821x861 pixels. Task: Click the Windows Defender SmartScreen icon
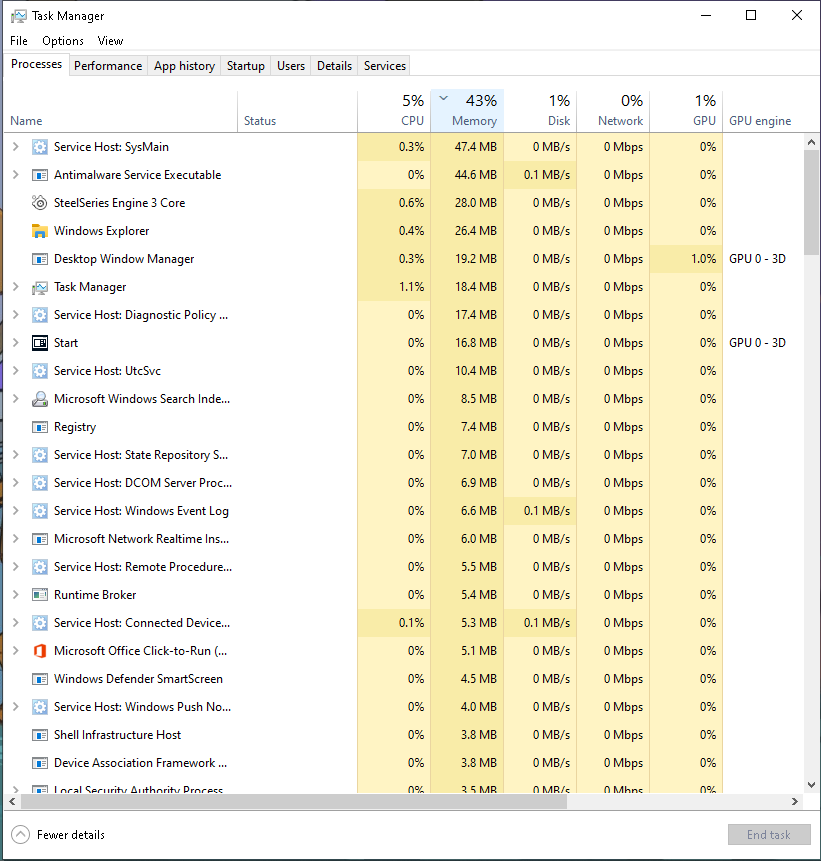coord(40,679)
